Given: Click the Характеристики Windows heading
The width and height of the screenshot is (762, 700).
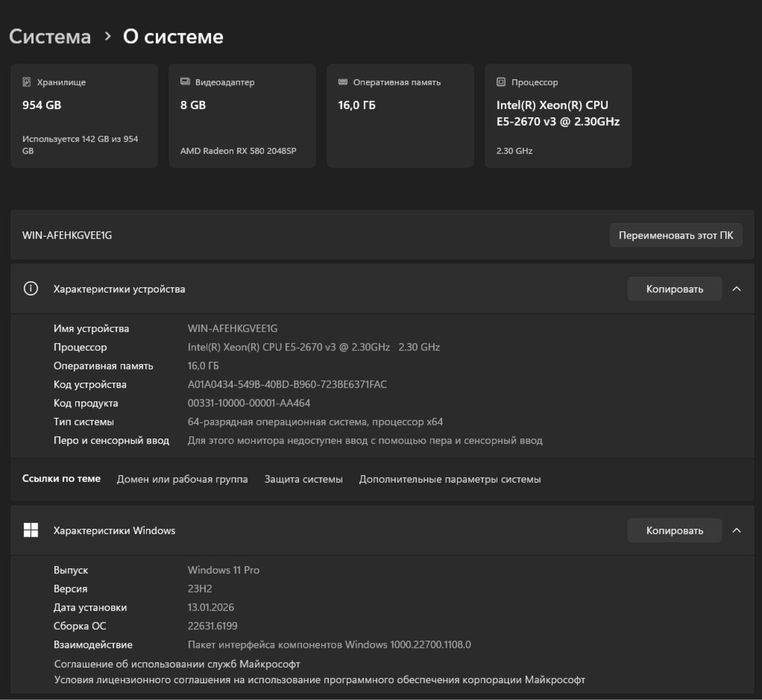Looking at the screenshot, I should [114, 531].
